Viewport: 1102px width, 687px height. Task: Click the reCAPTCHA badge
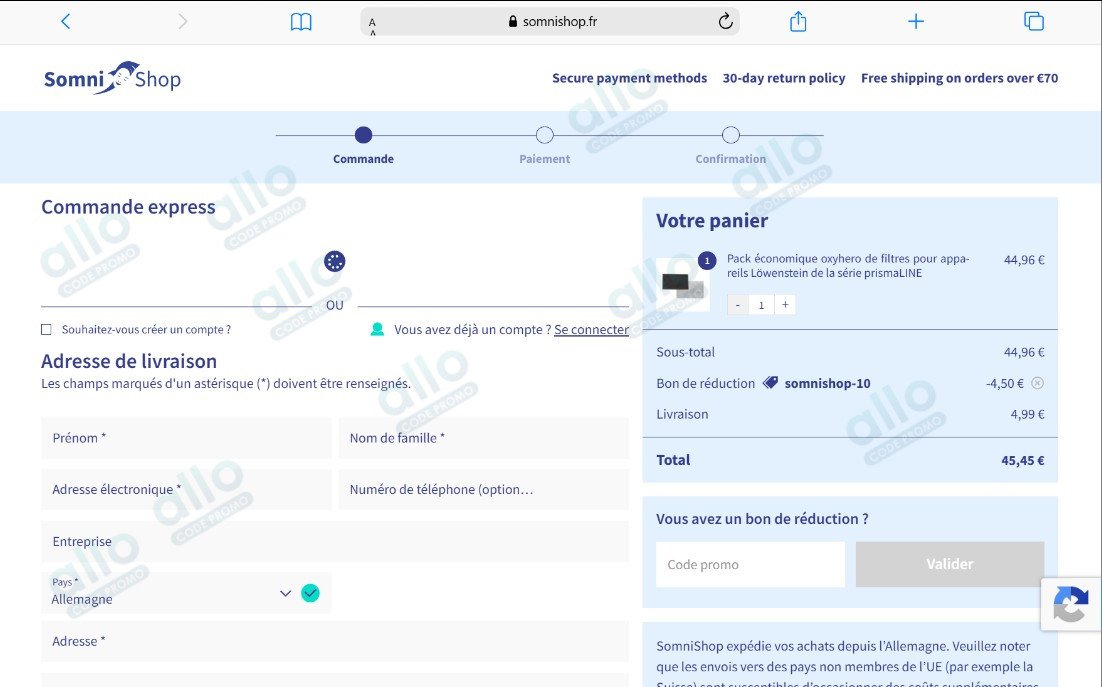[1070, 604]
